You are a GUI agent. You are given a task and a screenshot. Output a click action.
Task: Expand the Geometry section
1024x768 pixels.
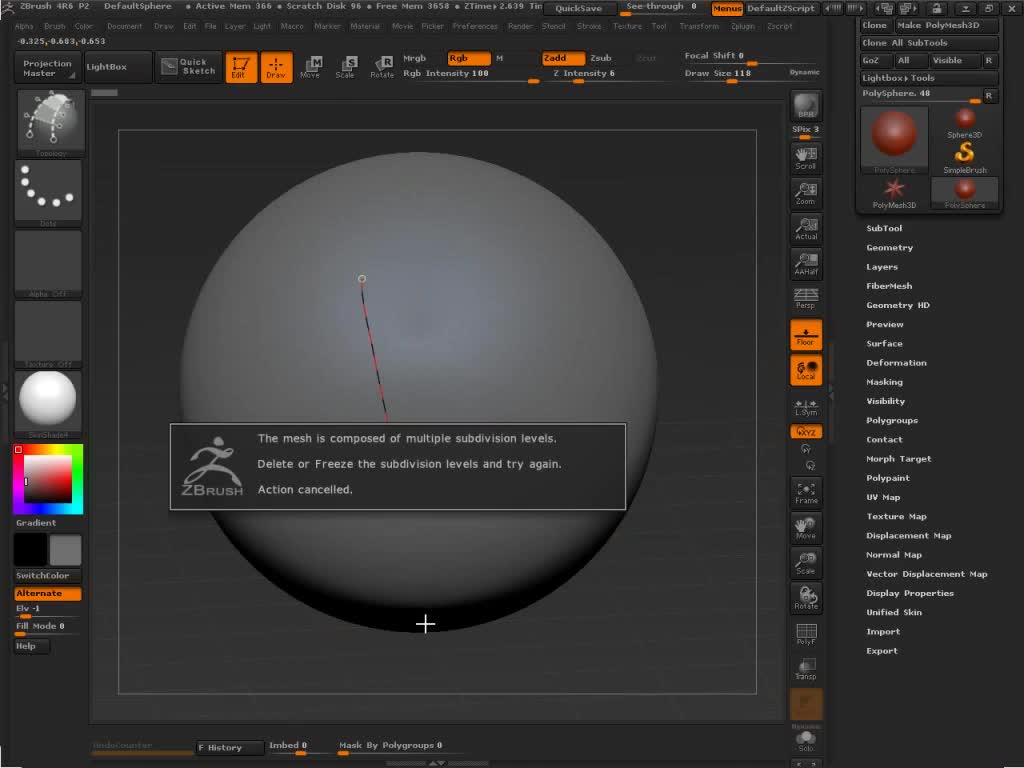(x=889, y=248)
